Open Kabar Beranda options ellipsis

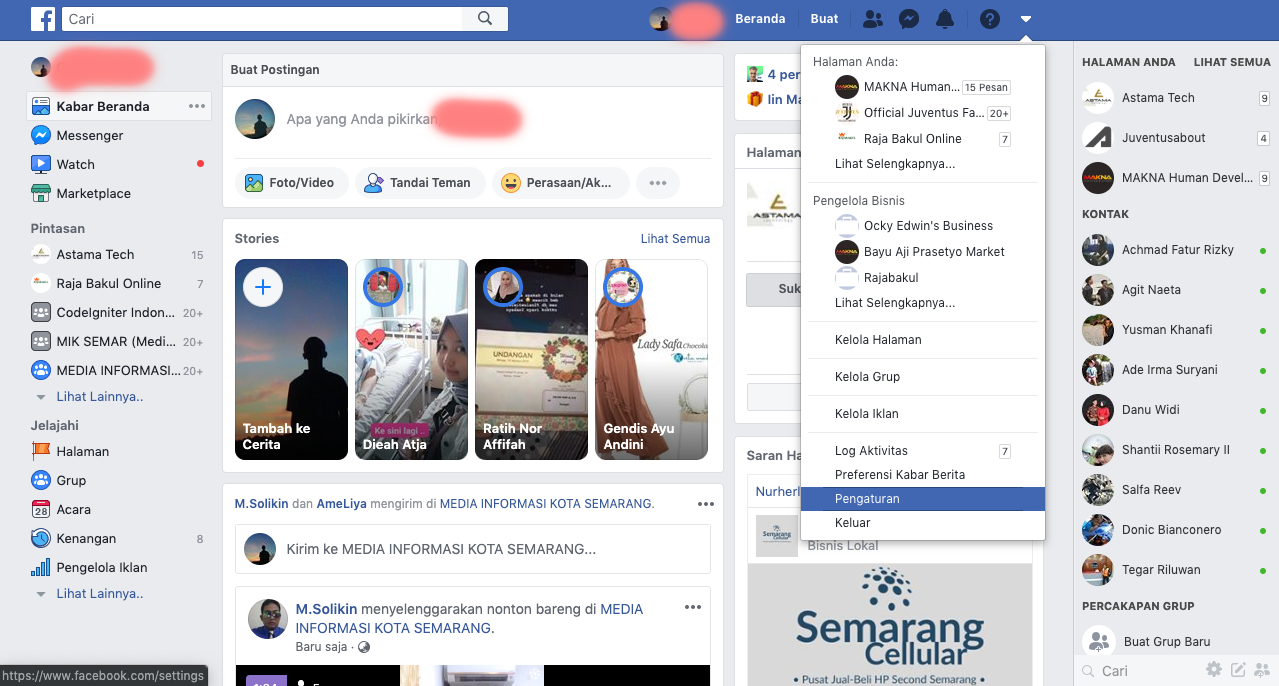[197, 106]
